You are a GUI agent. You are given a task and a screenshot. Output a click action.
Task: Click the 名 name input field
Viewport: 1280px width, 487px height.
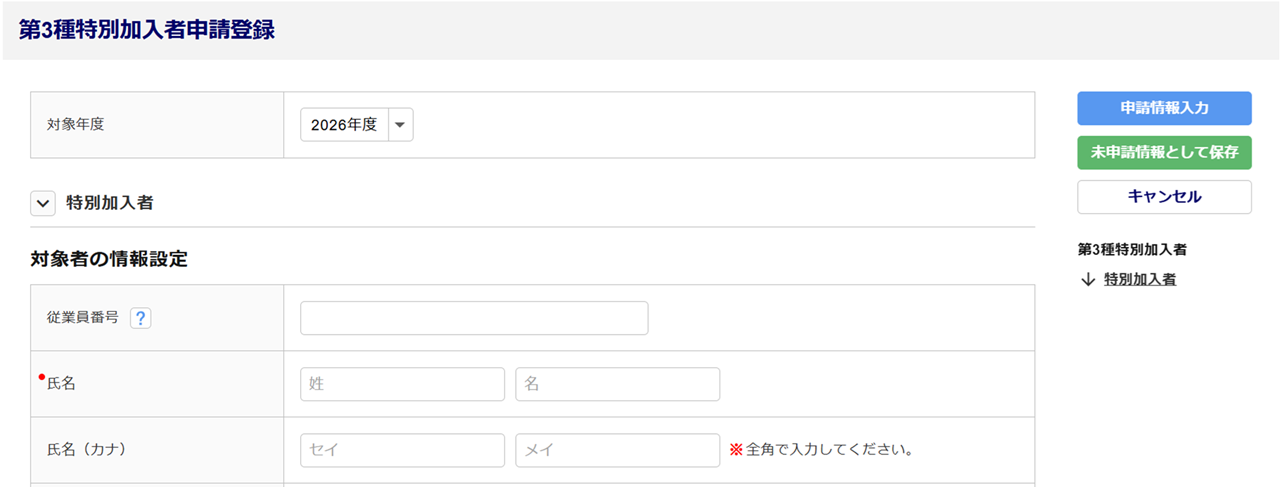[617, 384]
